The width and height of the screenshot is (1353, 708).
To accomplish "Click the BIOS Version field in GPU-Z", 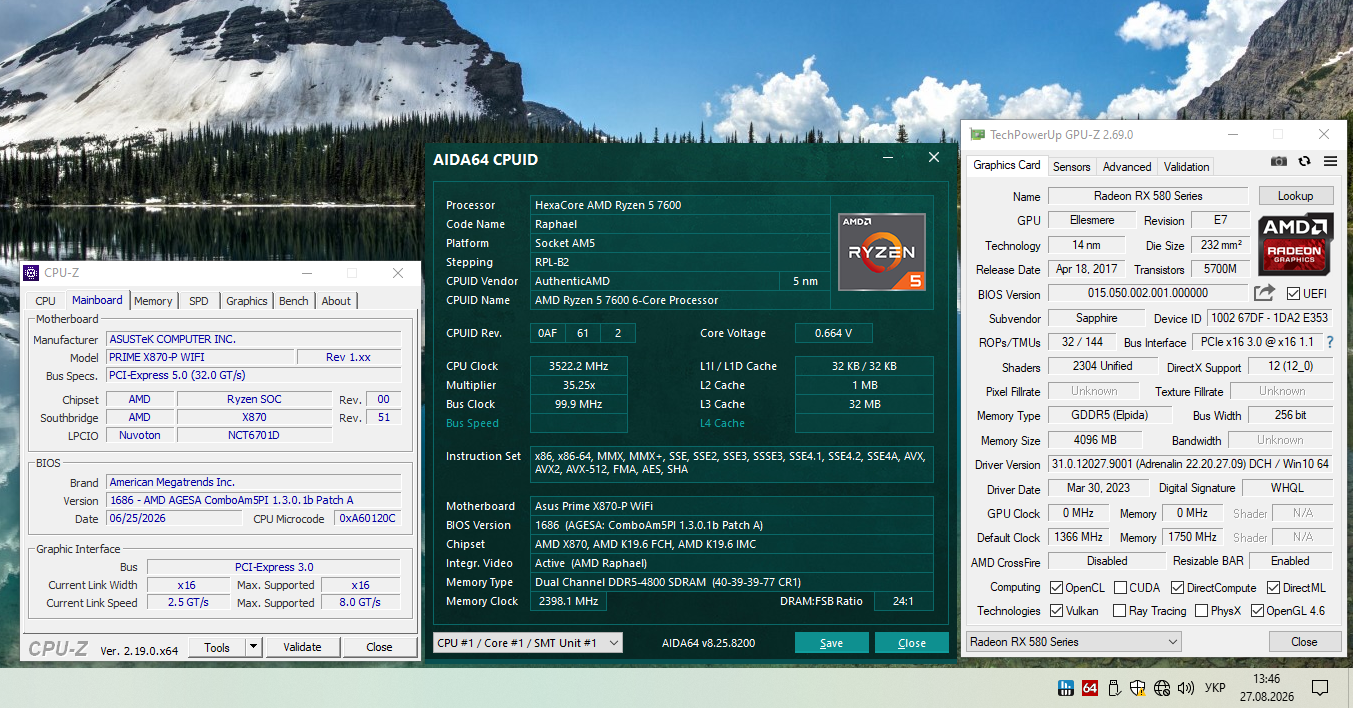I will tap(1148, 294).
